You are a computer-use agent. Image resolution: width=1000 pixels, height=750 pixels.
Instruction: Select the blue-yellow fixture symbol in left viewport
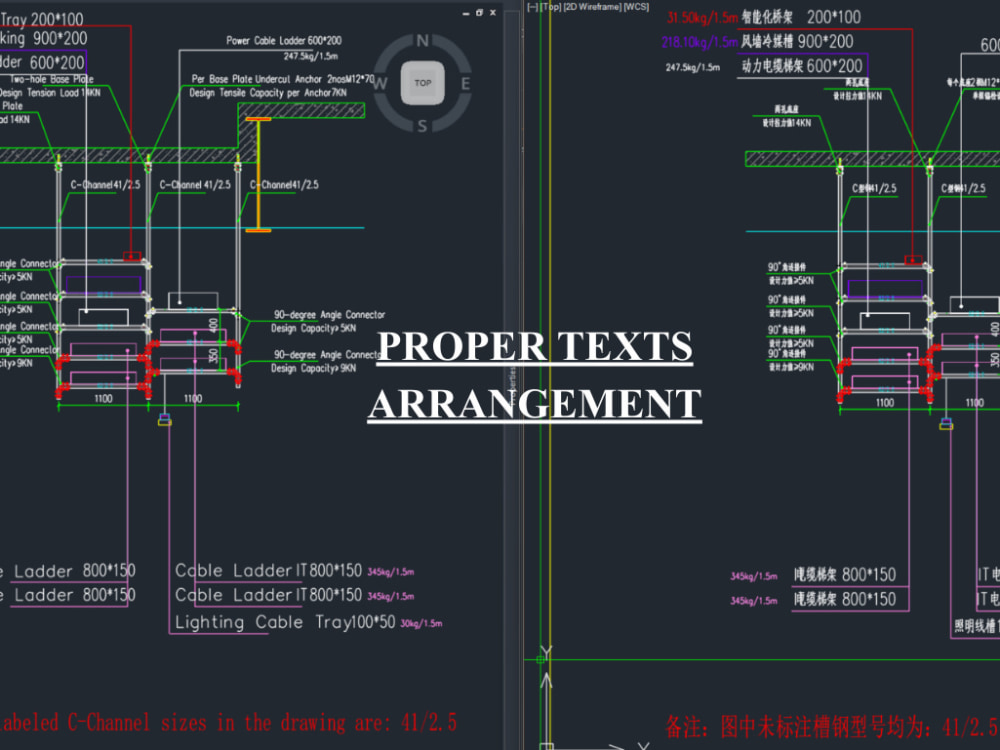pyautogui.click(x=165, y=420)
